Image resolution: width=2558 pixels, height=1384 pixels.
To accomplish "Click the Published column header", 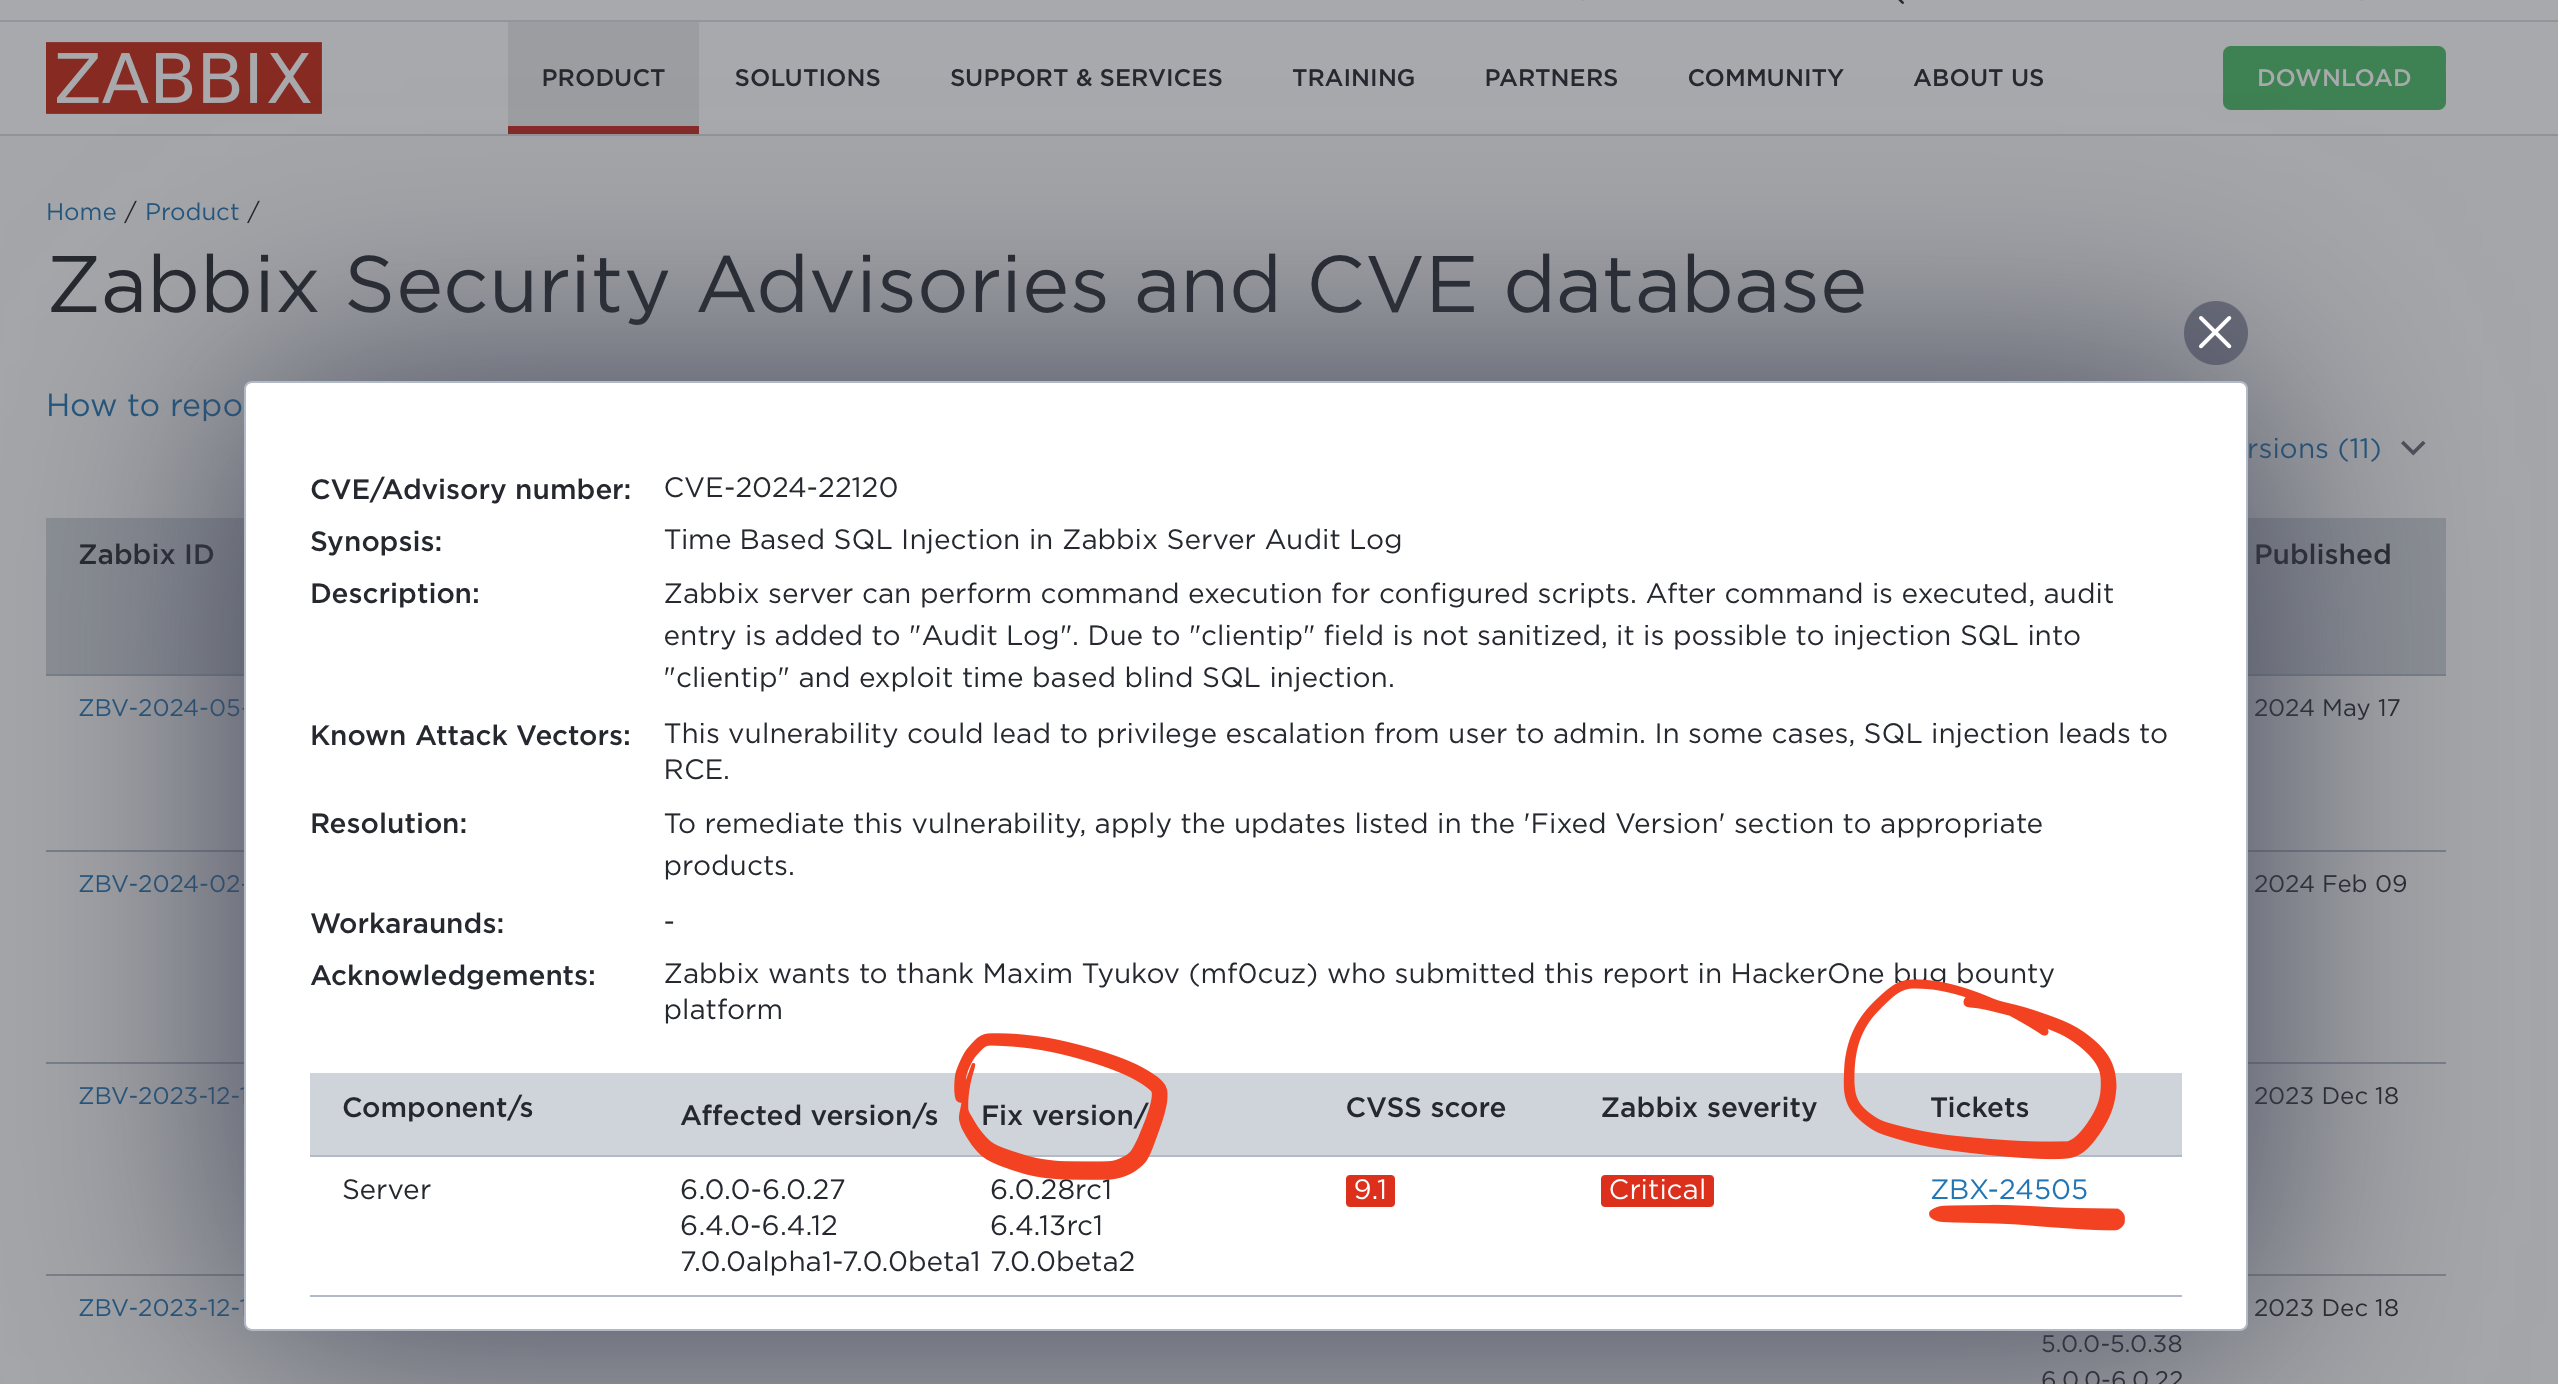I will coord(2322,554).
